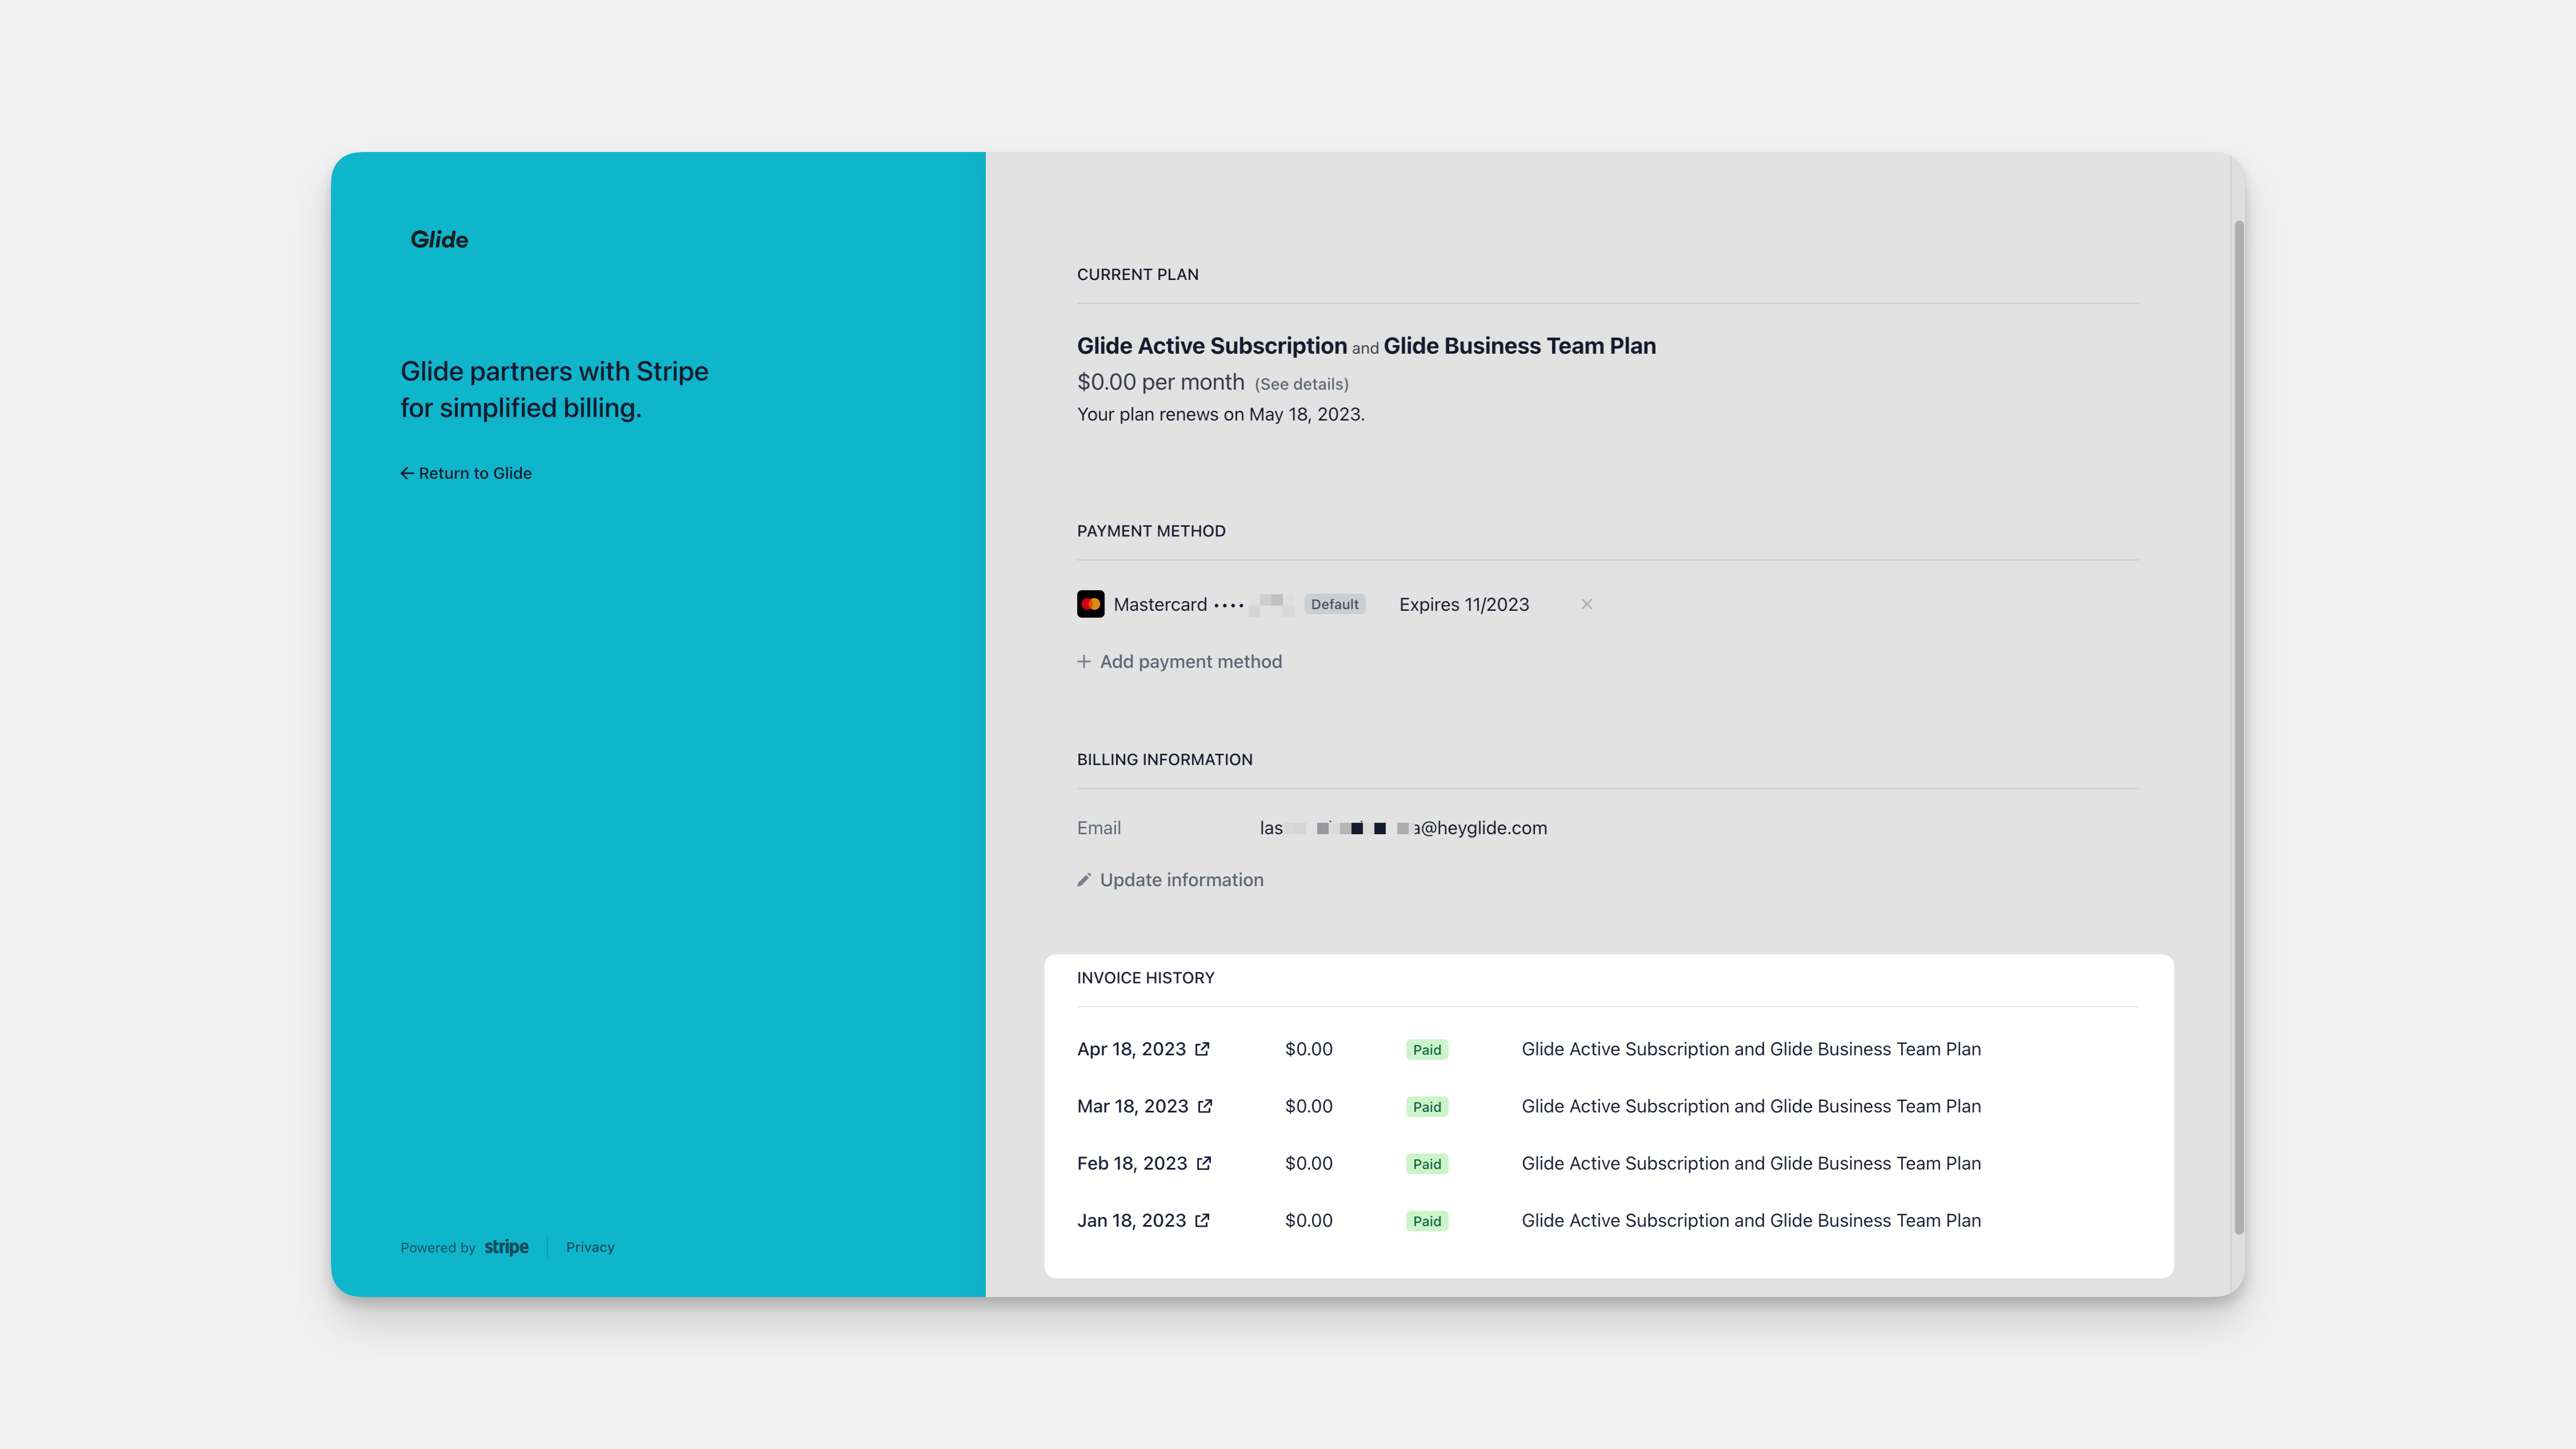Return to Glide from the billing portal

(474, 472)
